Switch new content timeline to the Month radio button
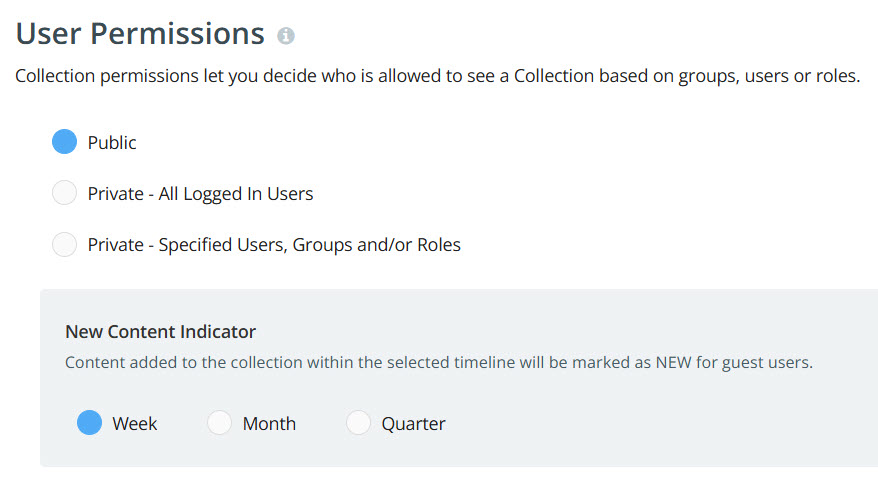 click(220, 423)
